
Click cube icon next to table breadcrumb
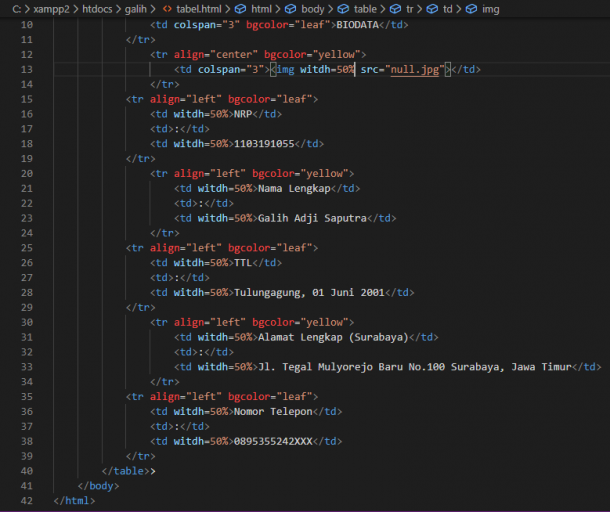[x=343, y=9]
